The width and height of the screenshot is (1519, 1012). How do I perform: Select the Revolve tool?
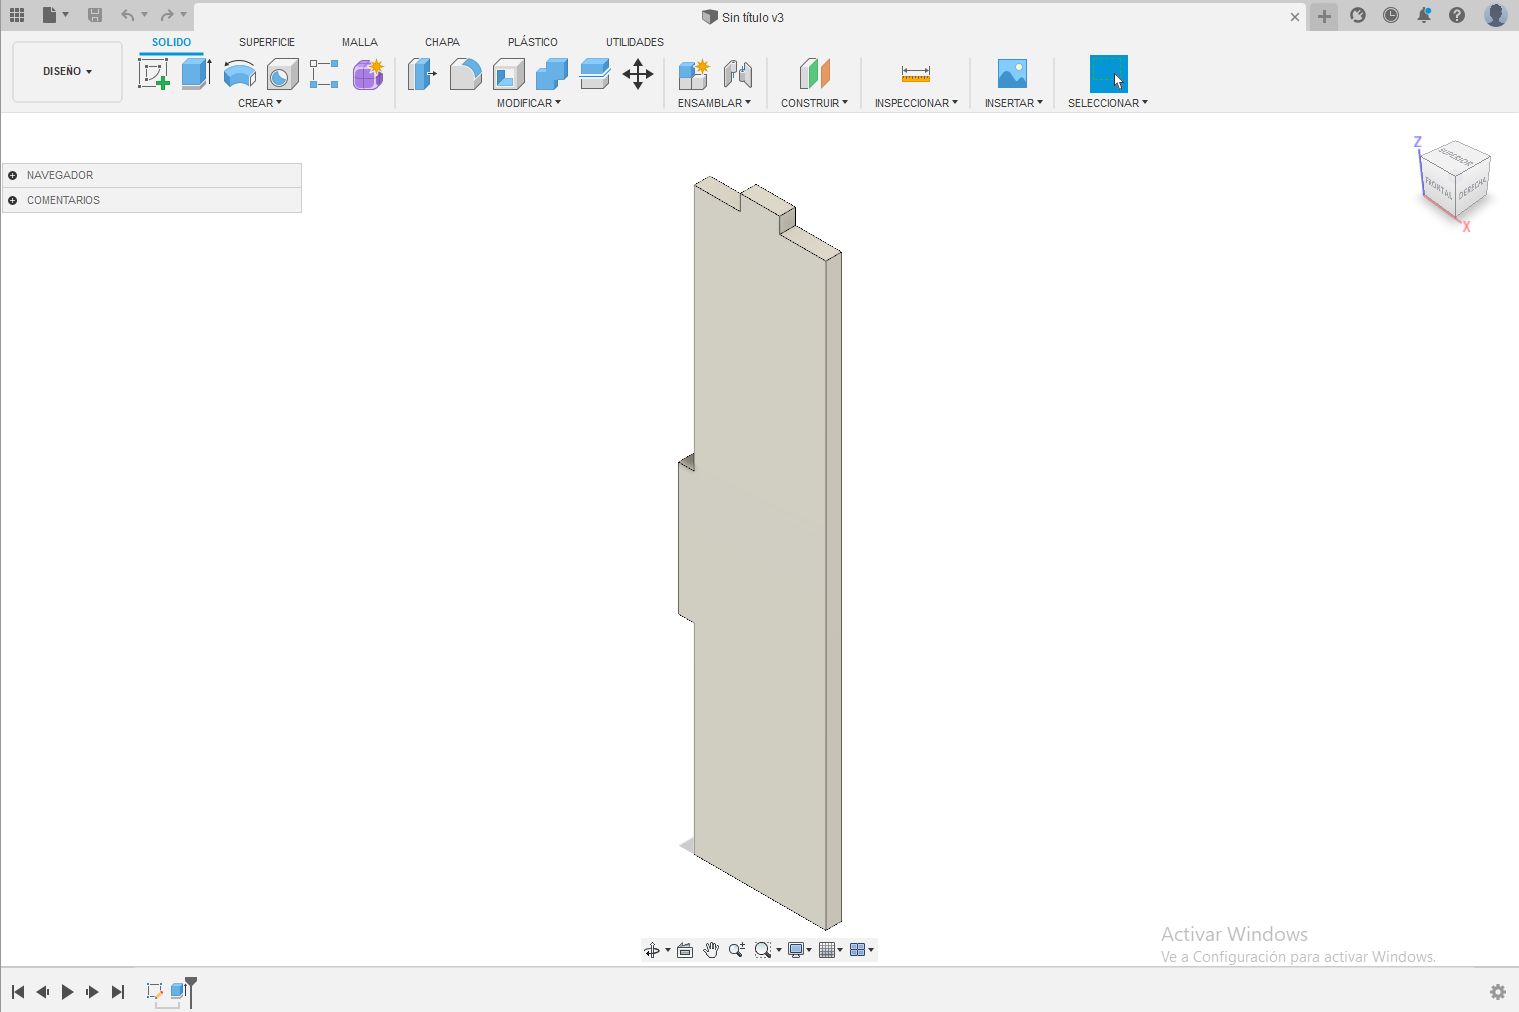point(240,74)
